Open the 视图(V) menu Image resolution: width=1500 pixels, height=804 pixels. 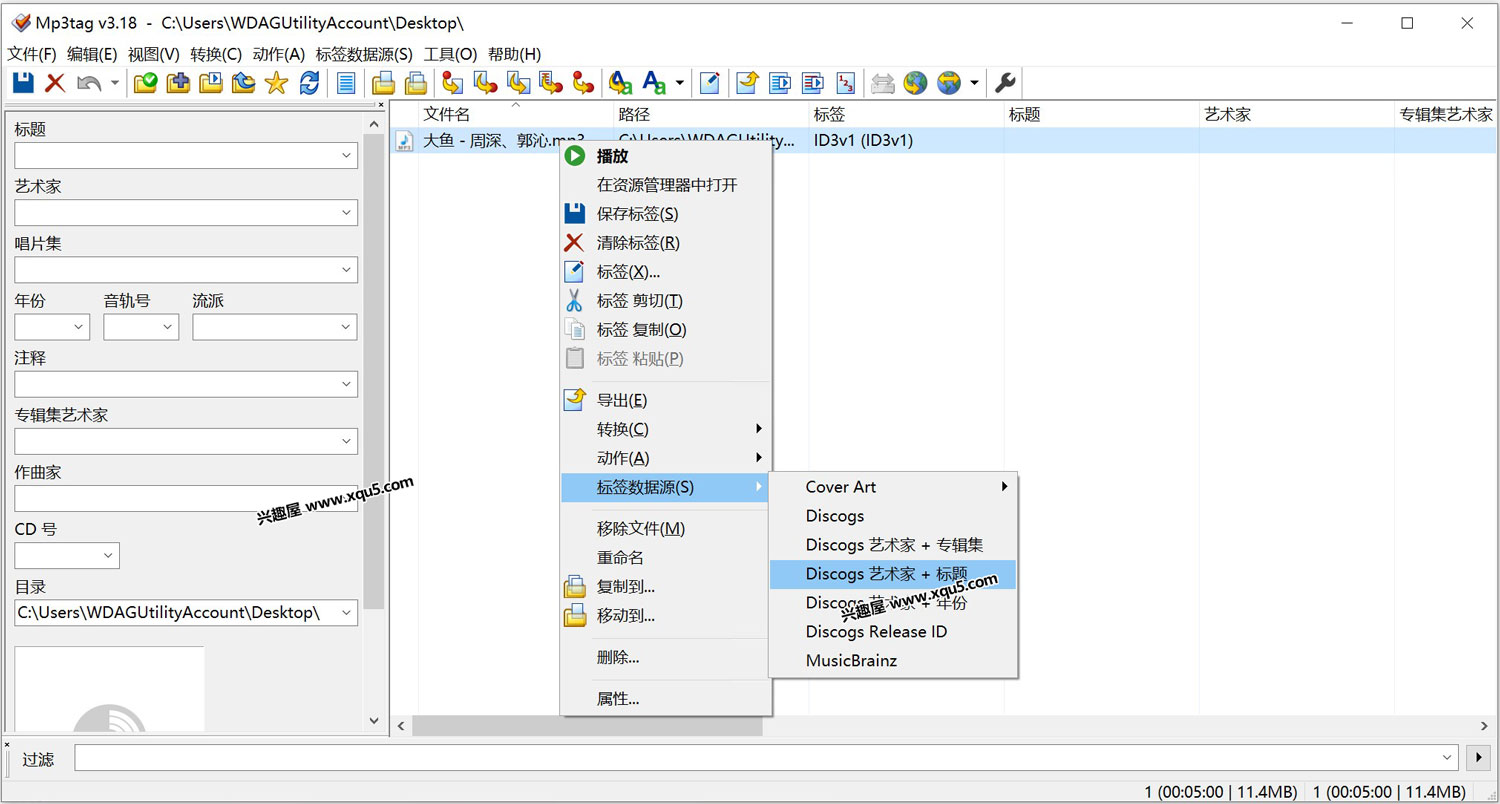pyautogui.click(x=154, y=54)
